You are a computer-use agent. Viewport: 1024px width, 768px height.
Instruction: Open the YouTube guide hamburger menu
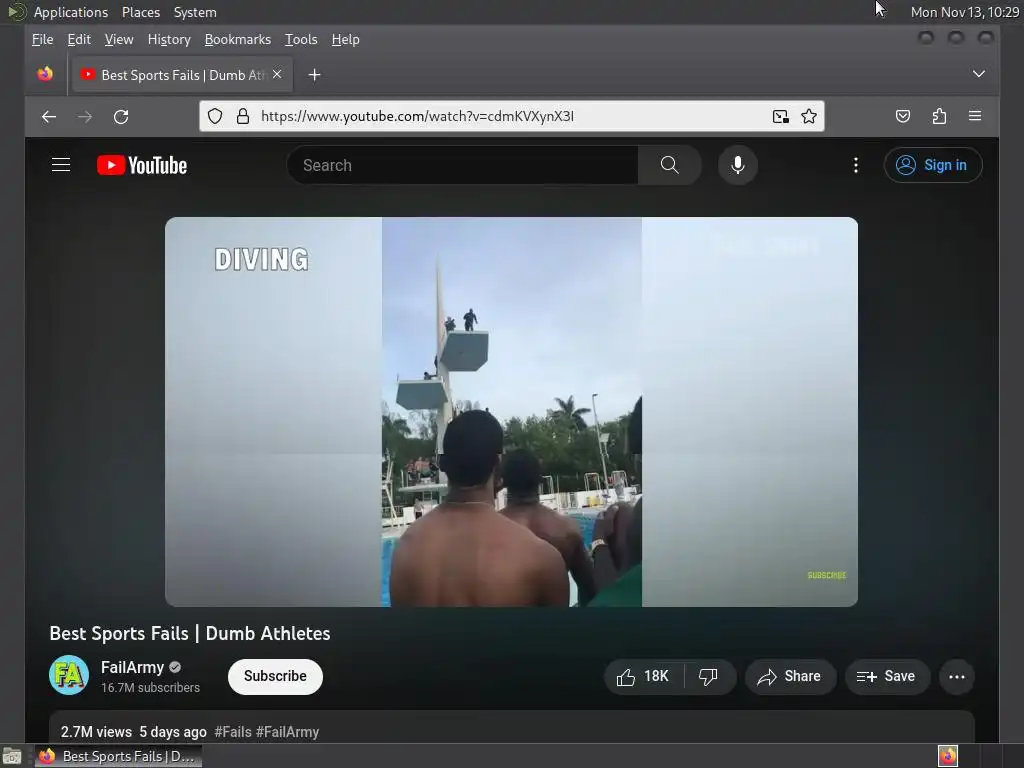pyautogui.click(x=61, y=165)
